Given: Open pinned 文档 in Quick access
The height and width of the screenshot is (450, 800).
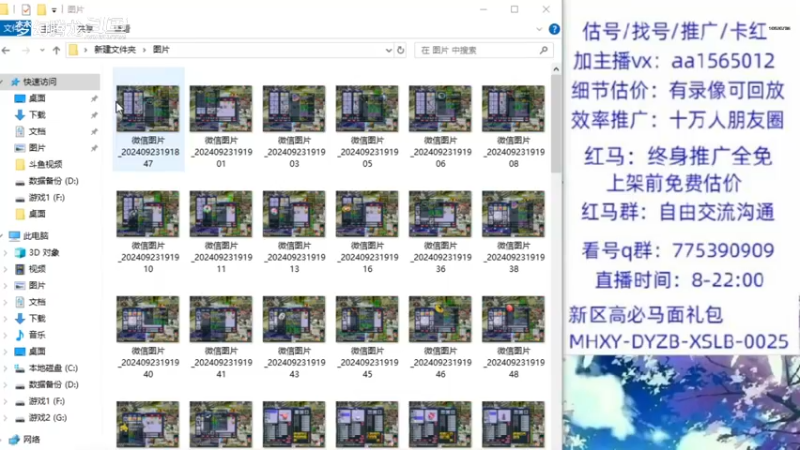Looking at the screenshot, I should [37, 131].
